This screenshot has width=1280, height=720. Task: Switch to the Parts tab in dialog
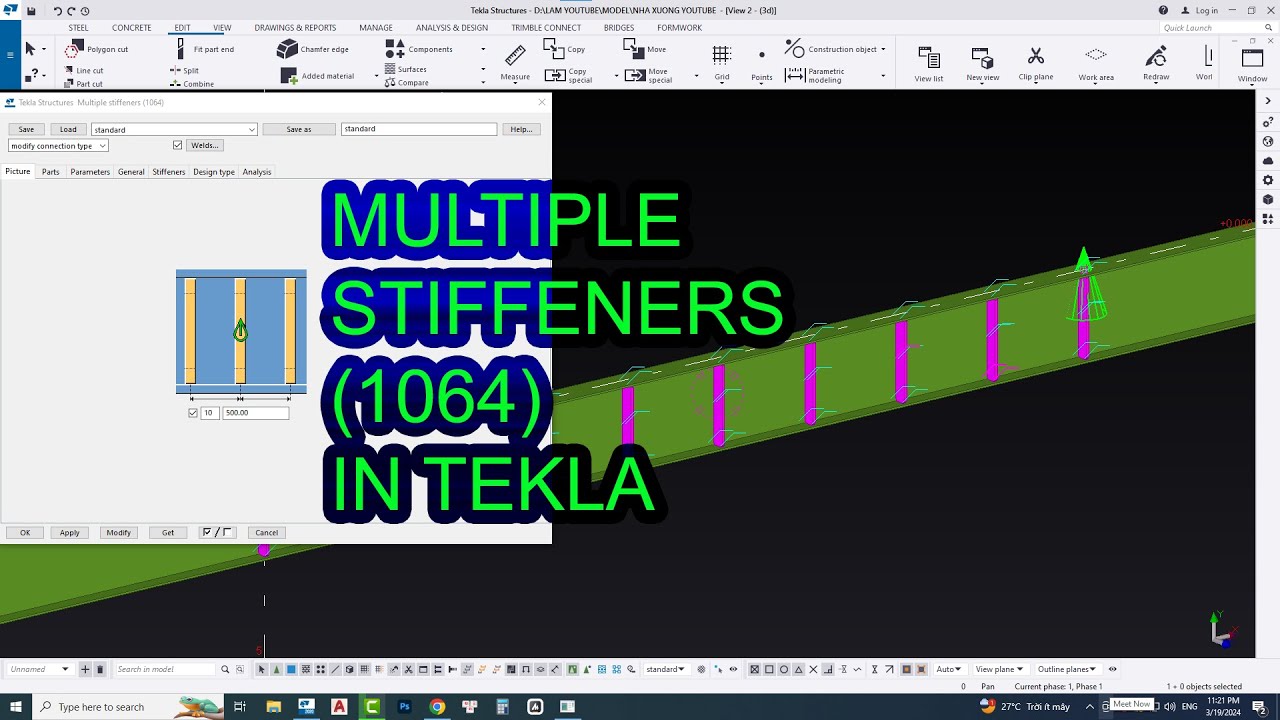(x=50, y=172)
